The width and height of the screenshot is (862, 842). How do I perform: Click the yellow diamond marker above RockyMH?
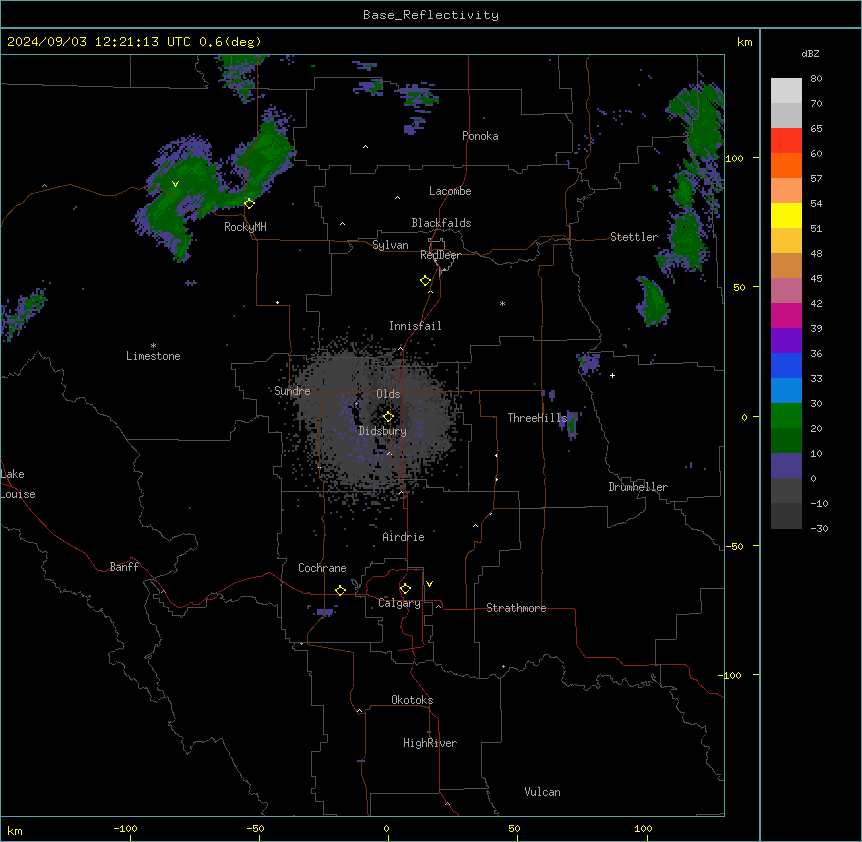tap(249, 203)
